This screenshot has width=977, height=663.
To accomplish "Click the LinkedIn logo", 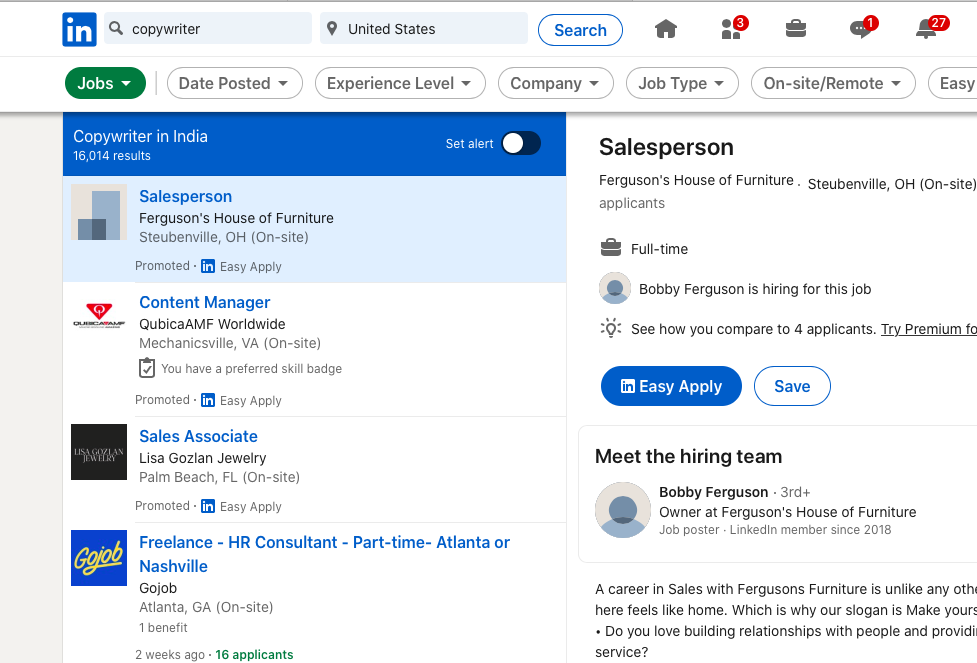I will click(x=79, y=29).
